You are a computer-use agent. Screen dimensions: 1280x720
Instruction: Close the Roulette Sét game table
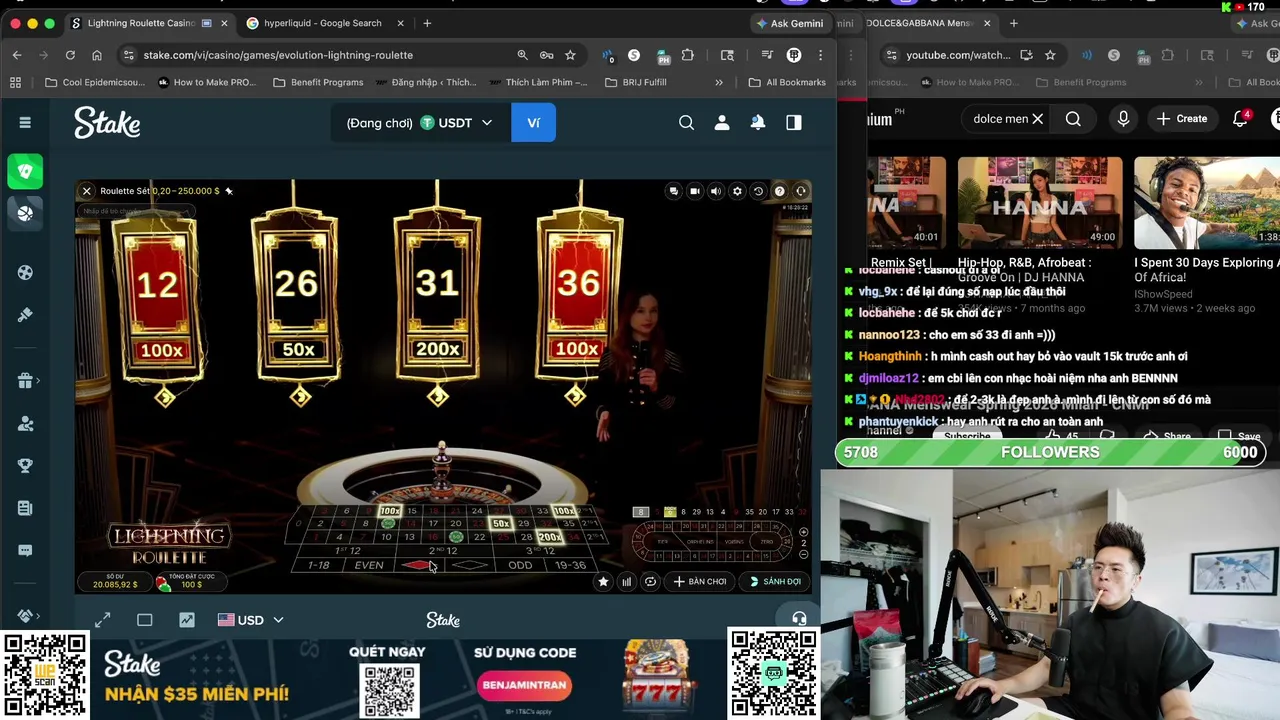[x=86, y=191]
